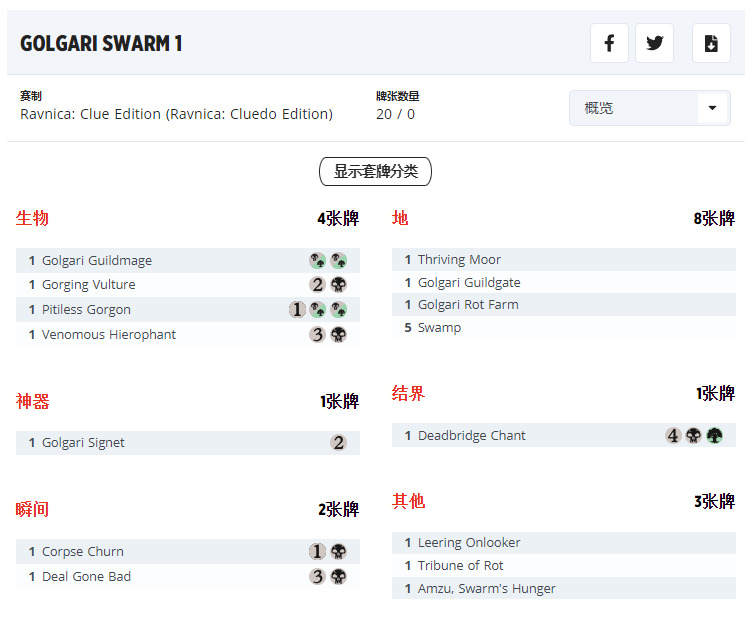Open the Pitiless Gorgon card link
750x631 pixels.
click(x=86, y=310)
